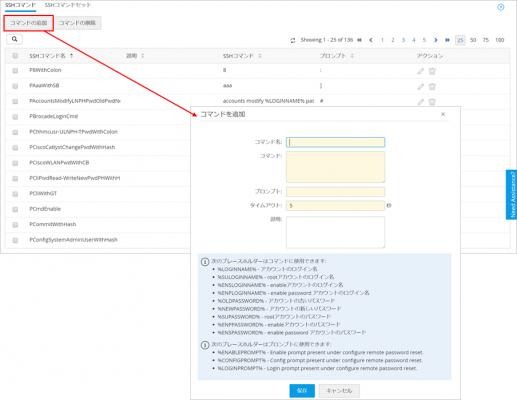Click trash icon for PAaaWithSB row

pos(432,86)
